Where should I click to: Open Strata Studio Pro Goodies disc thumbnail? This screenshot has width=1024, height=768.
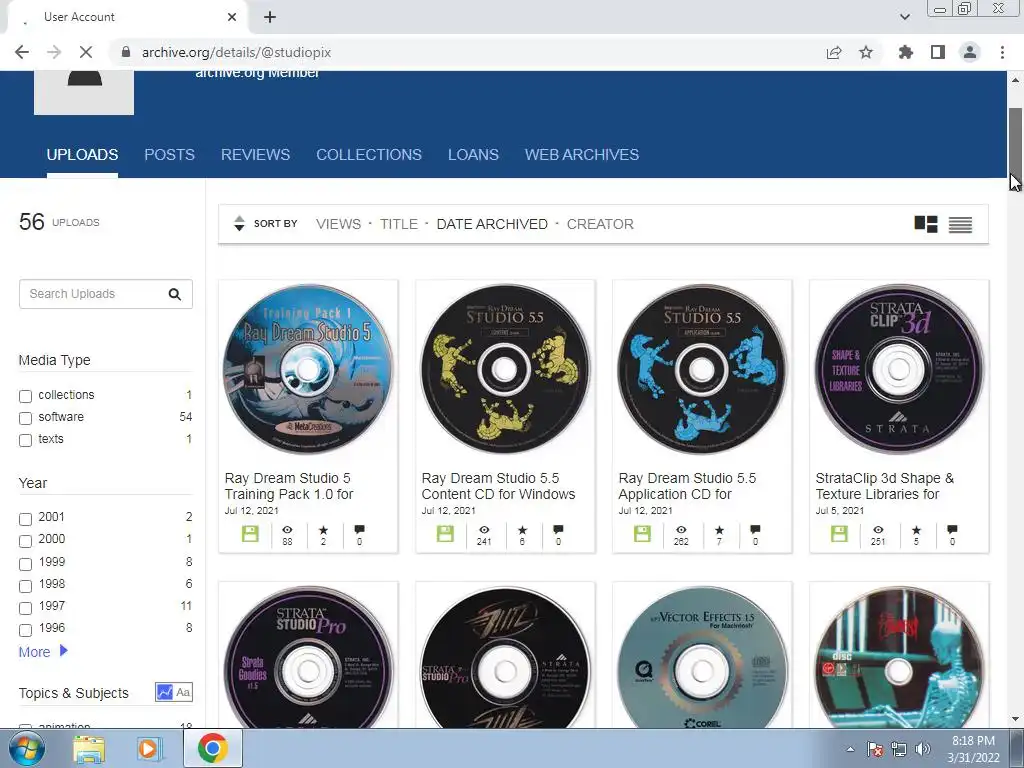pos(308,657)
